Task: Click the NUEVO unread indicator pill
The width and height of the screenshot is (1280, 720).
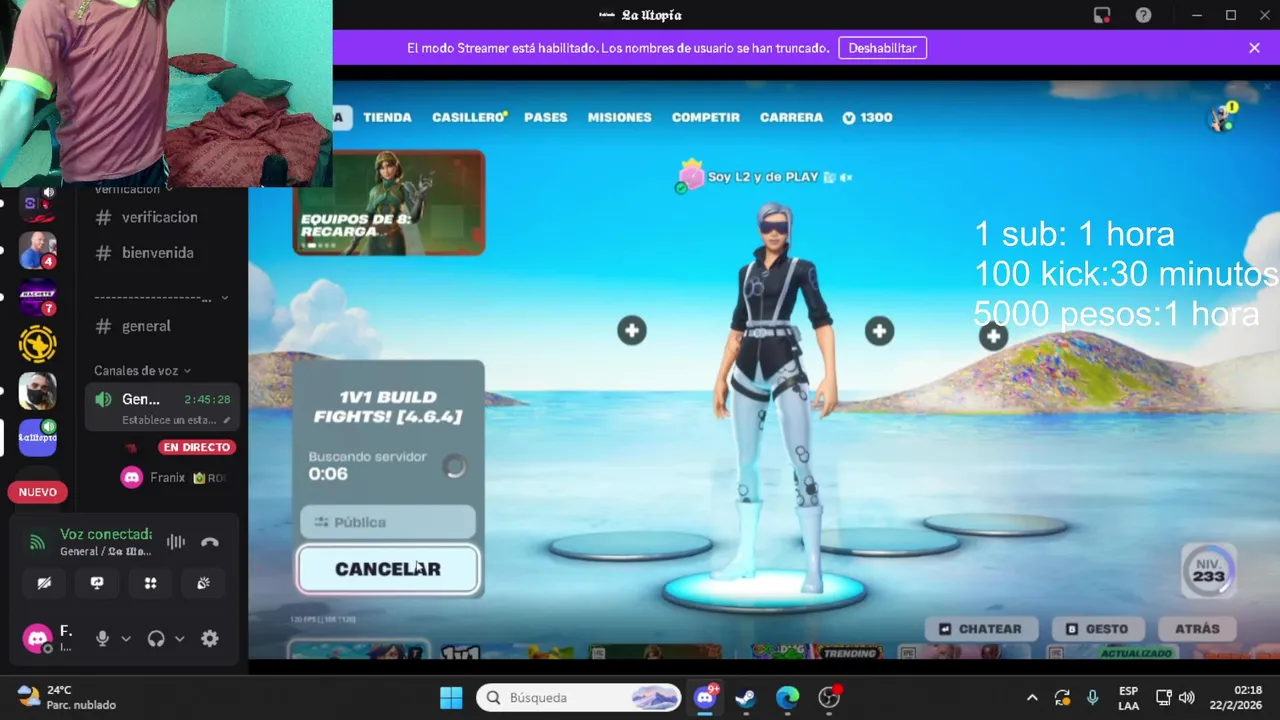Action: (38, 492)
